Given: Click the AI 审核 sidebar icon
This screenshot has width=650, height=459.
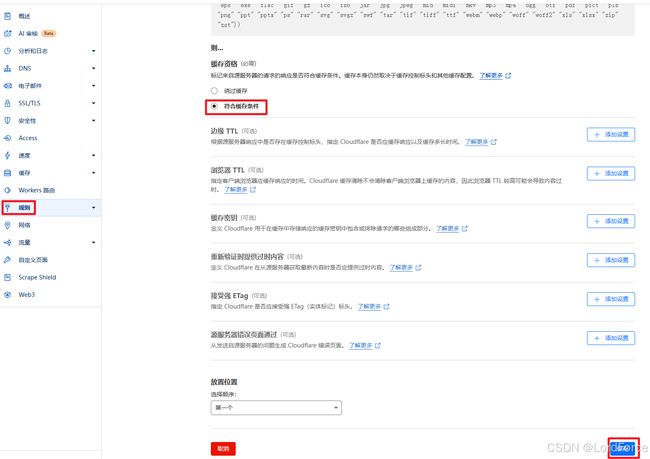Looking at the screenshot, I should coord(7,34).
